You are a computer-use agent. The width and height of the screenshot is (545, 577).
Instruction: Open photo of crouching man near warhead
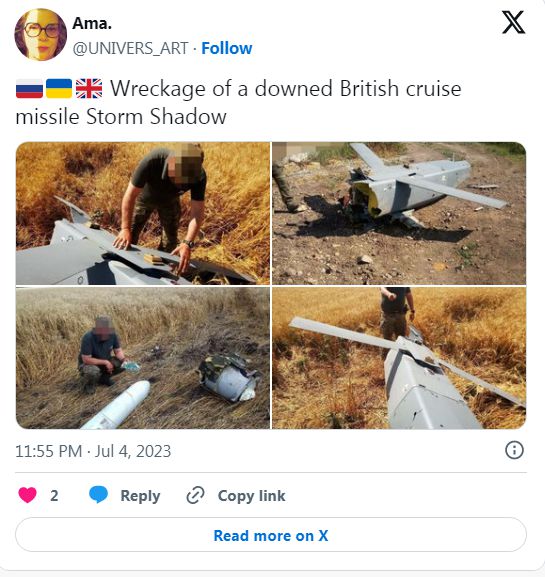coord(143,358)
